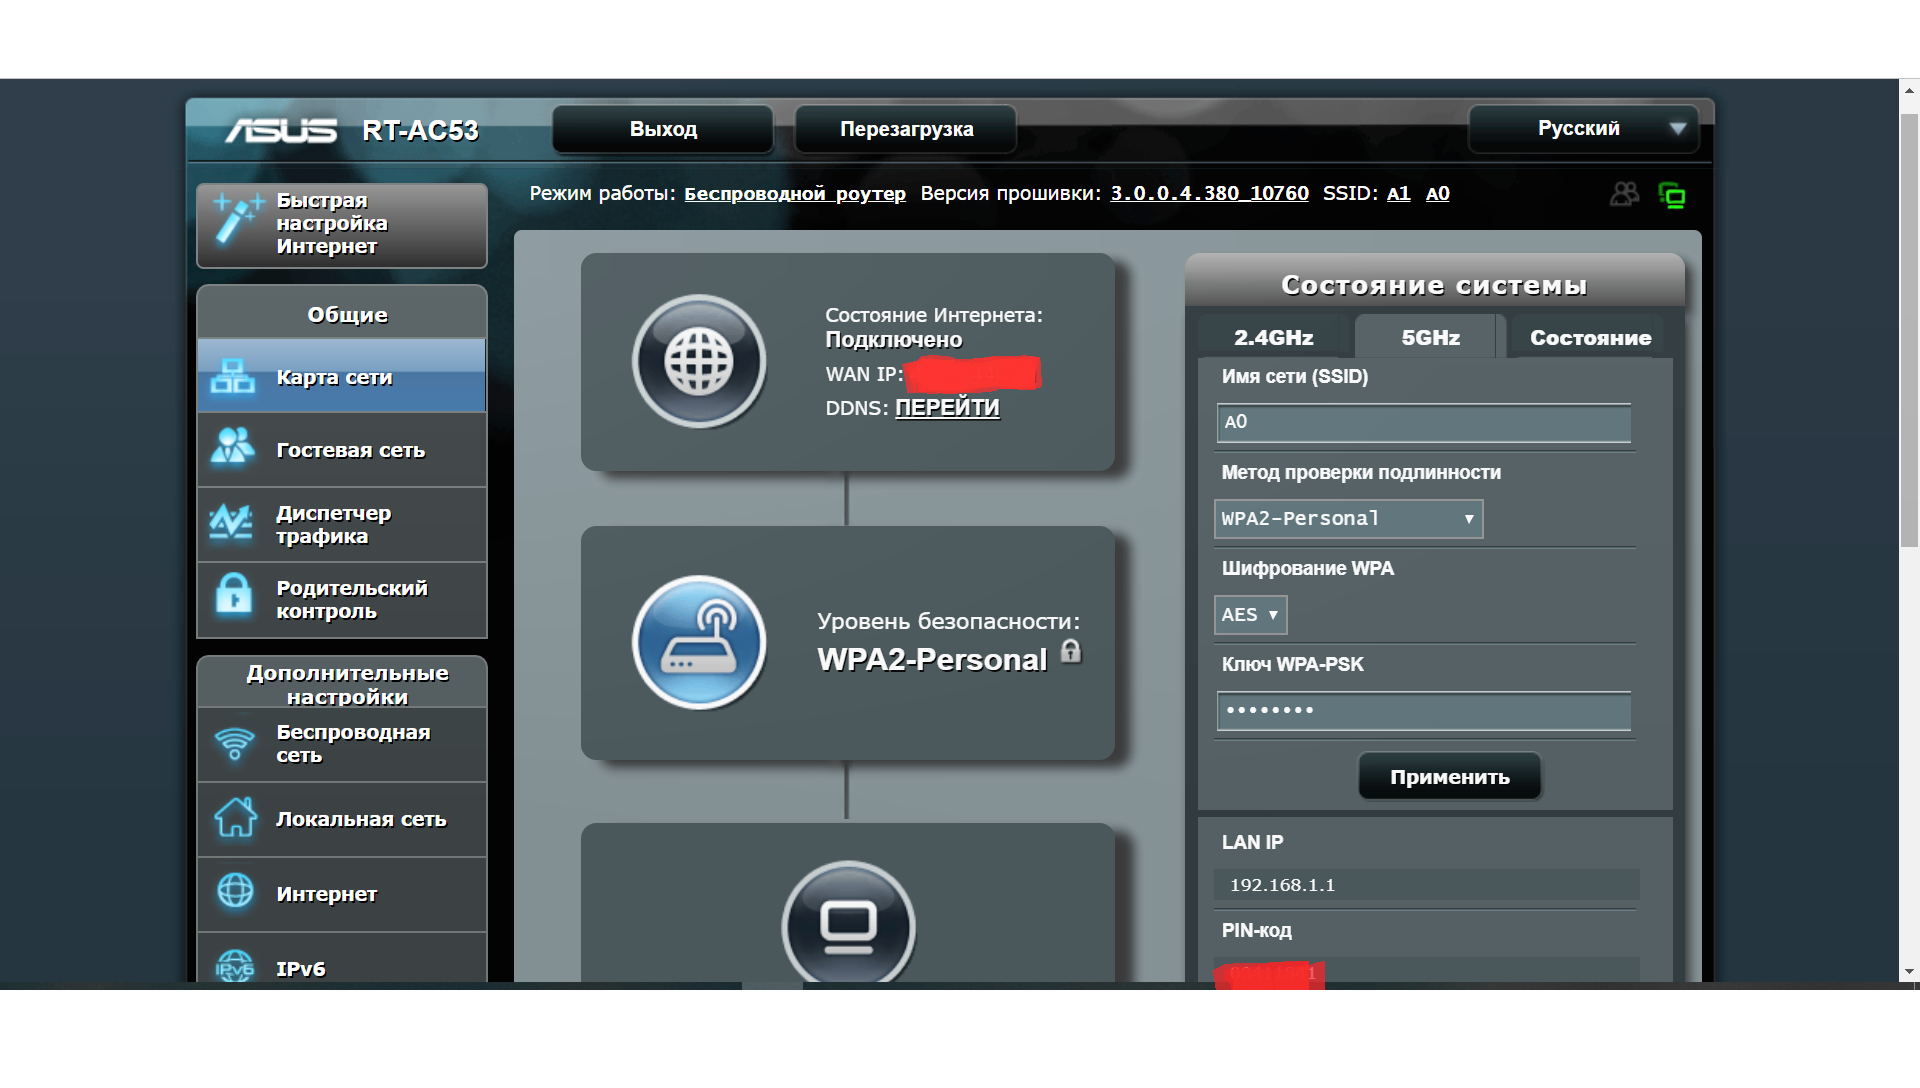Open the AES WPA encryption dropdown
The width and height of the screenshot is (1920, 1088).
coord(1250,615)
